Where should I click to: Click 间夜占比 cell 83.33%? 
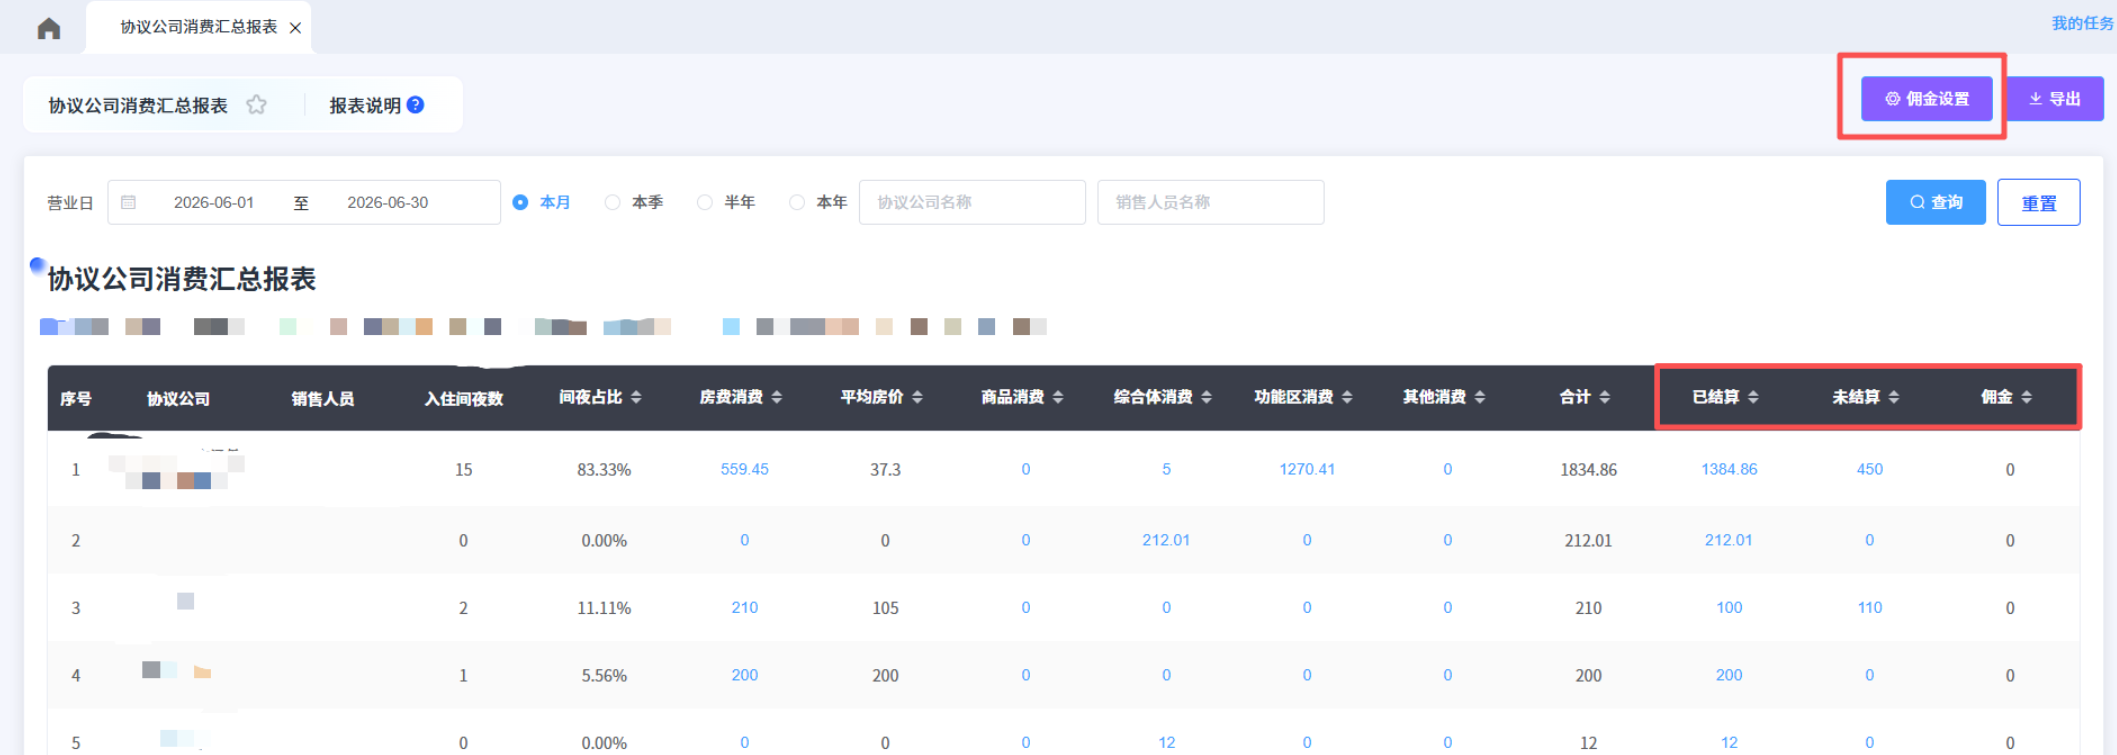604,469
